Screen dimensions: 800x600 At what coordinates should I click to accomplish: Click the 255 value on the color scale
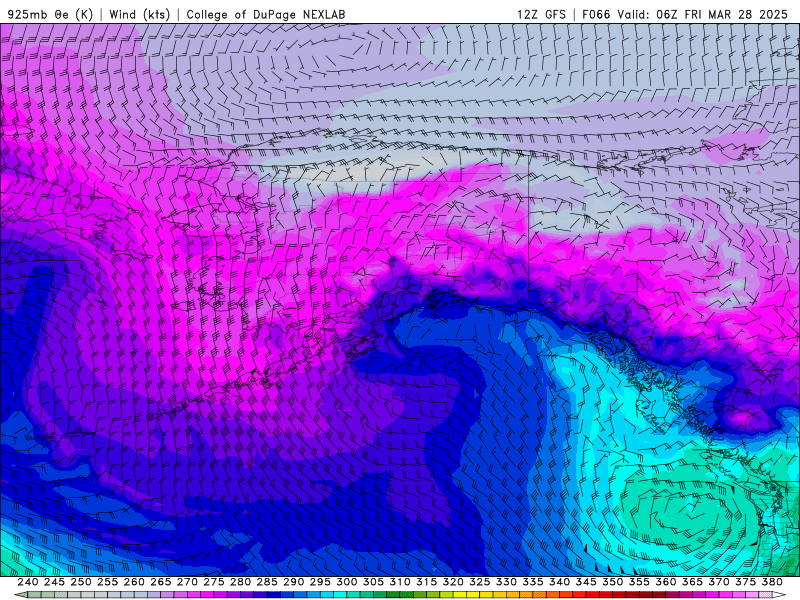pos(107,582)
